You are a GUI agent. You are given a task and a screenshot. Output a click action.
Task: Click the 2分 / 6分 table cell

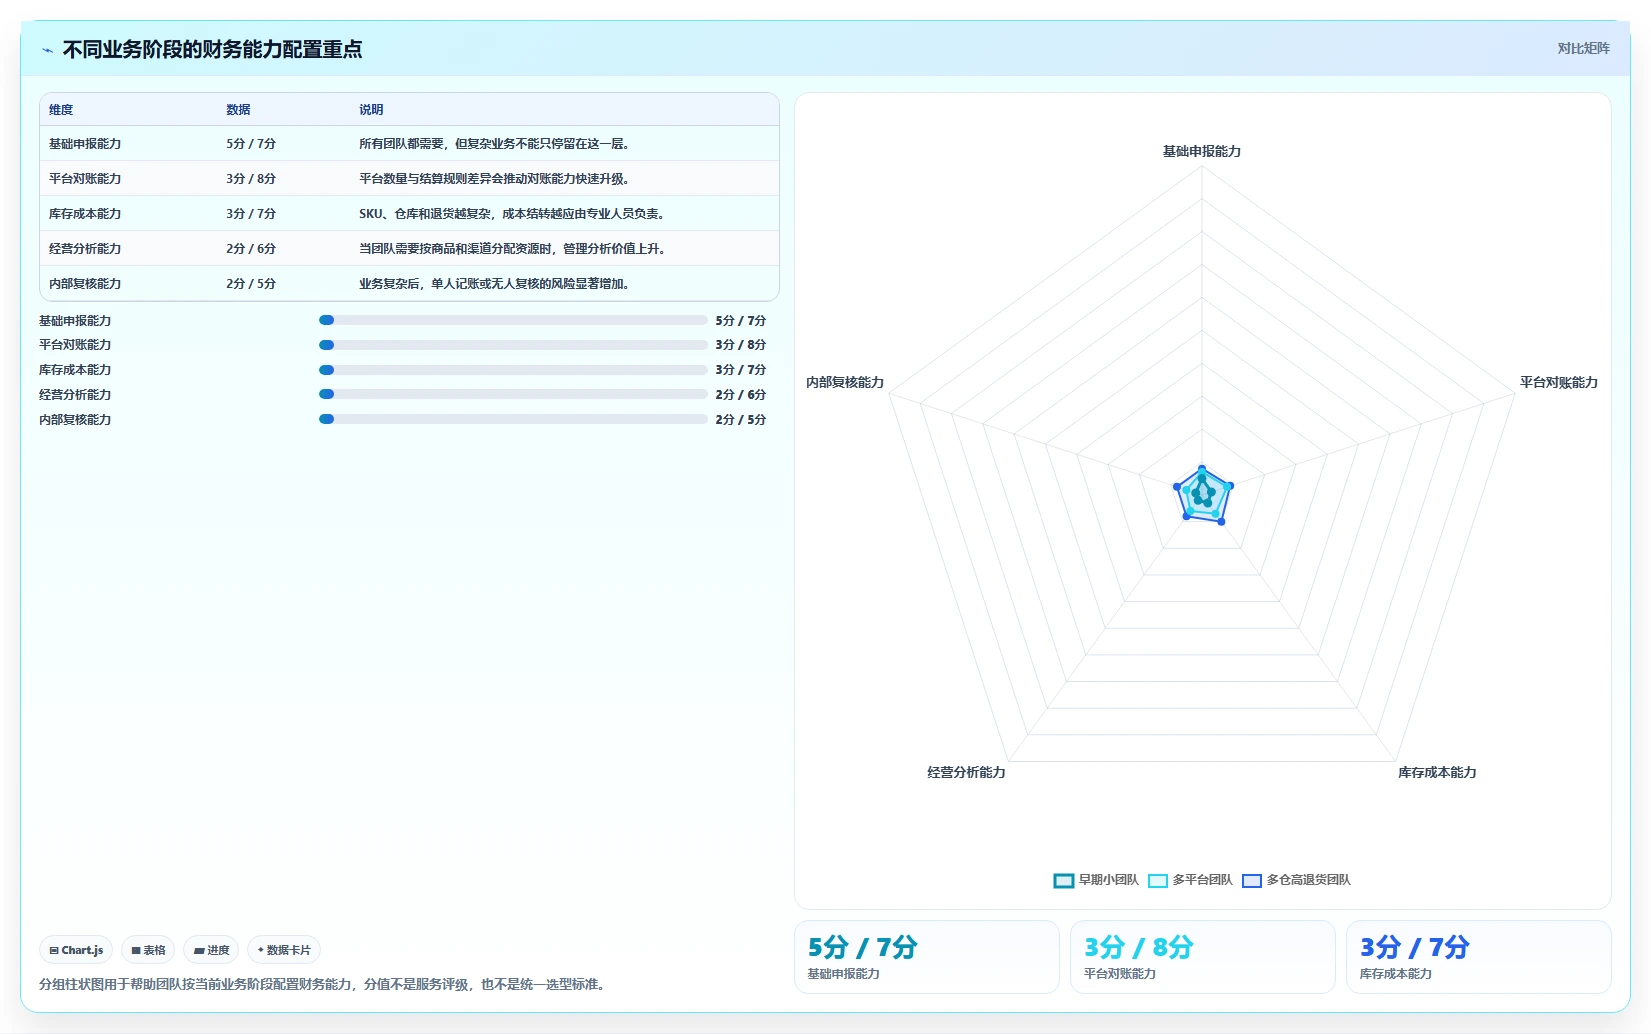251,249
